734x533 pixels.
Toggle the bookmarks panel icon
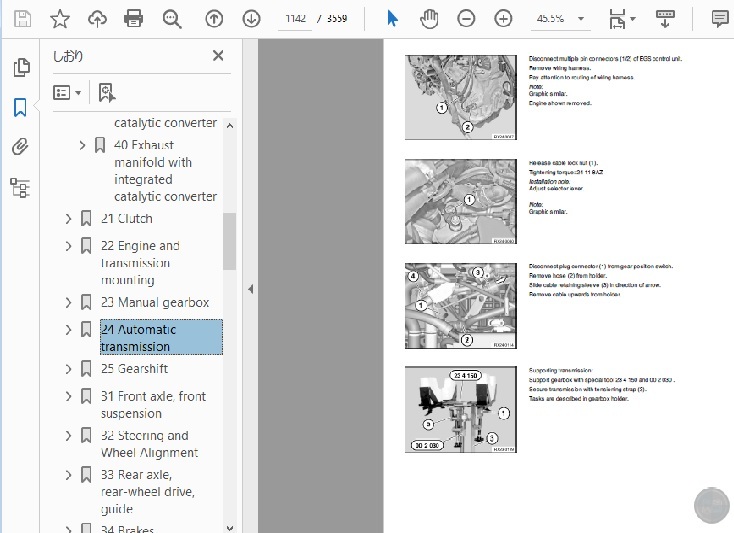[x=20, y=107]
